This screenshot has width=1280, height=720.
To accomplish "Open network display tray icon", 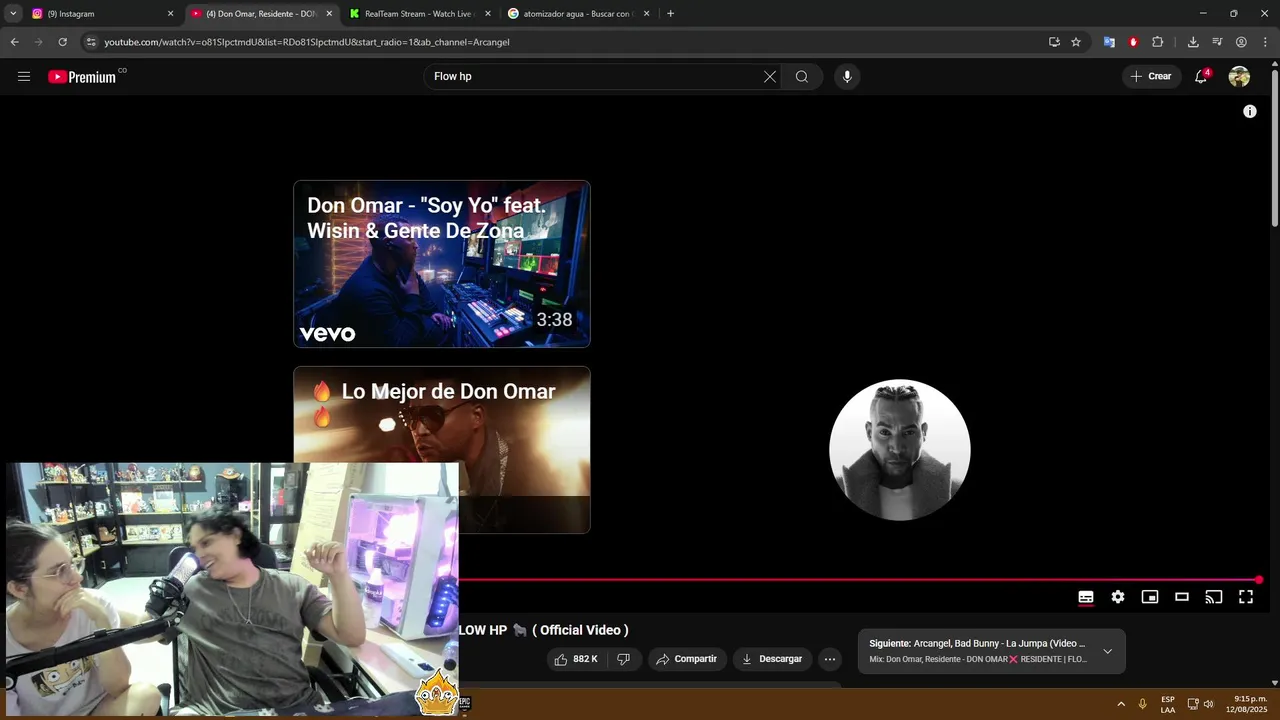I will click(x=1193, y=704).
